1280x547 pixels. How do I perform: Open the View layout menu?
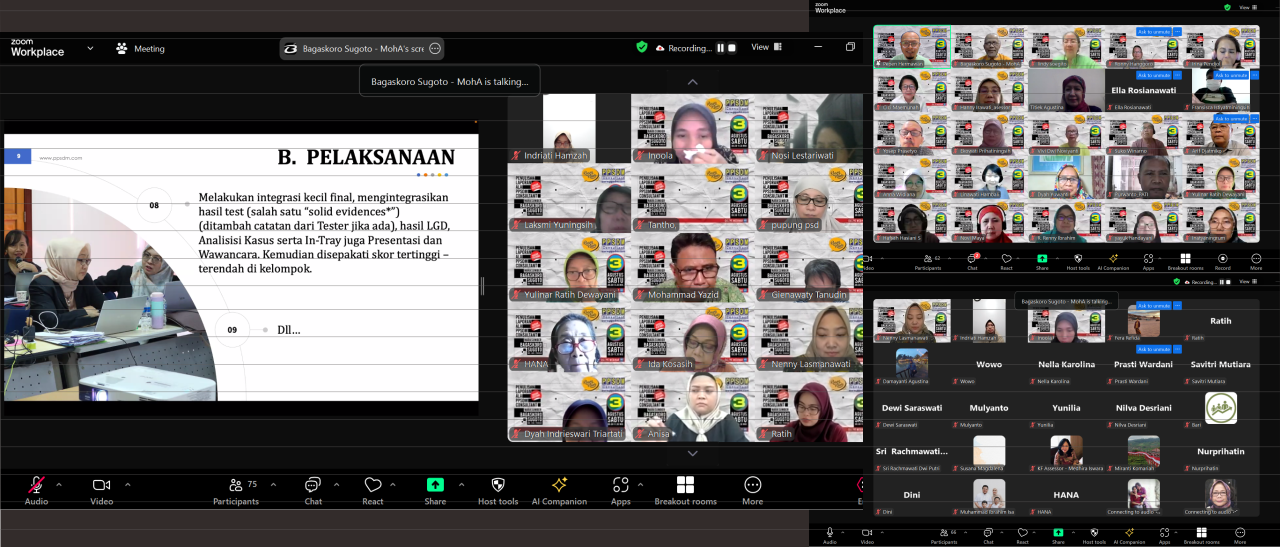point(766,47)
